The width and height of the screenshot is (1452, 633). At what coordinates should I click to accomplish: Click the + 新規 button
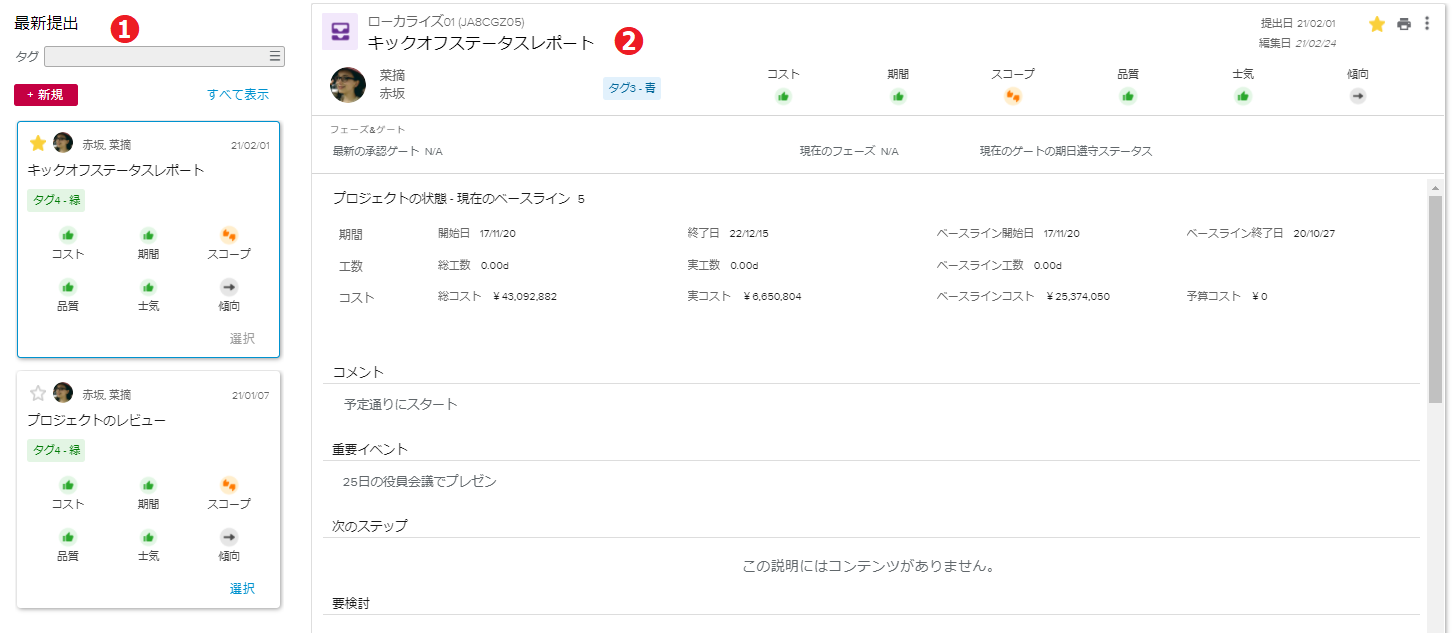(46, 95)
